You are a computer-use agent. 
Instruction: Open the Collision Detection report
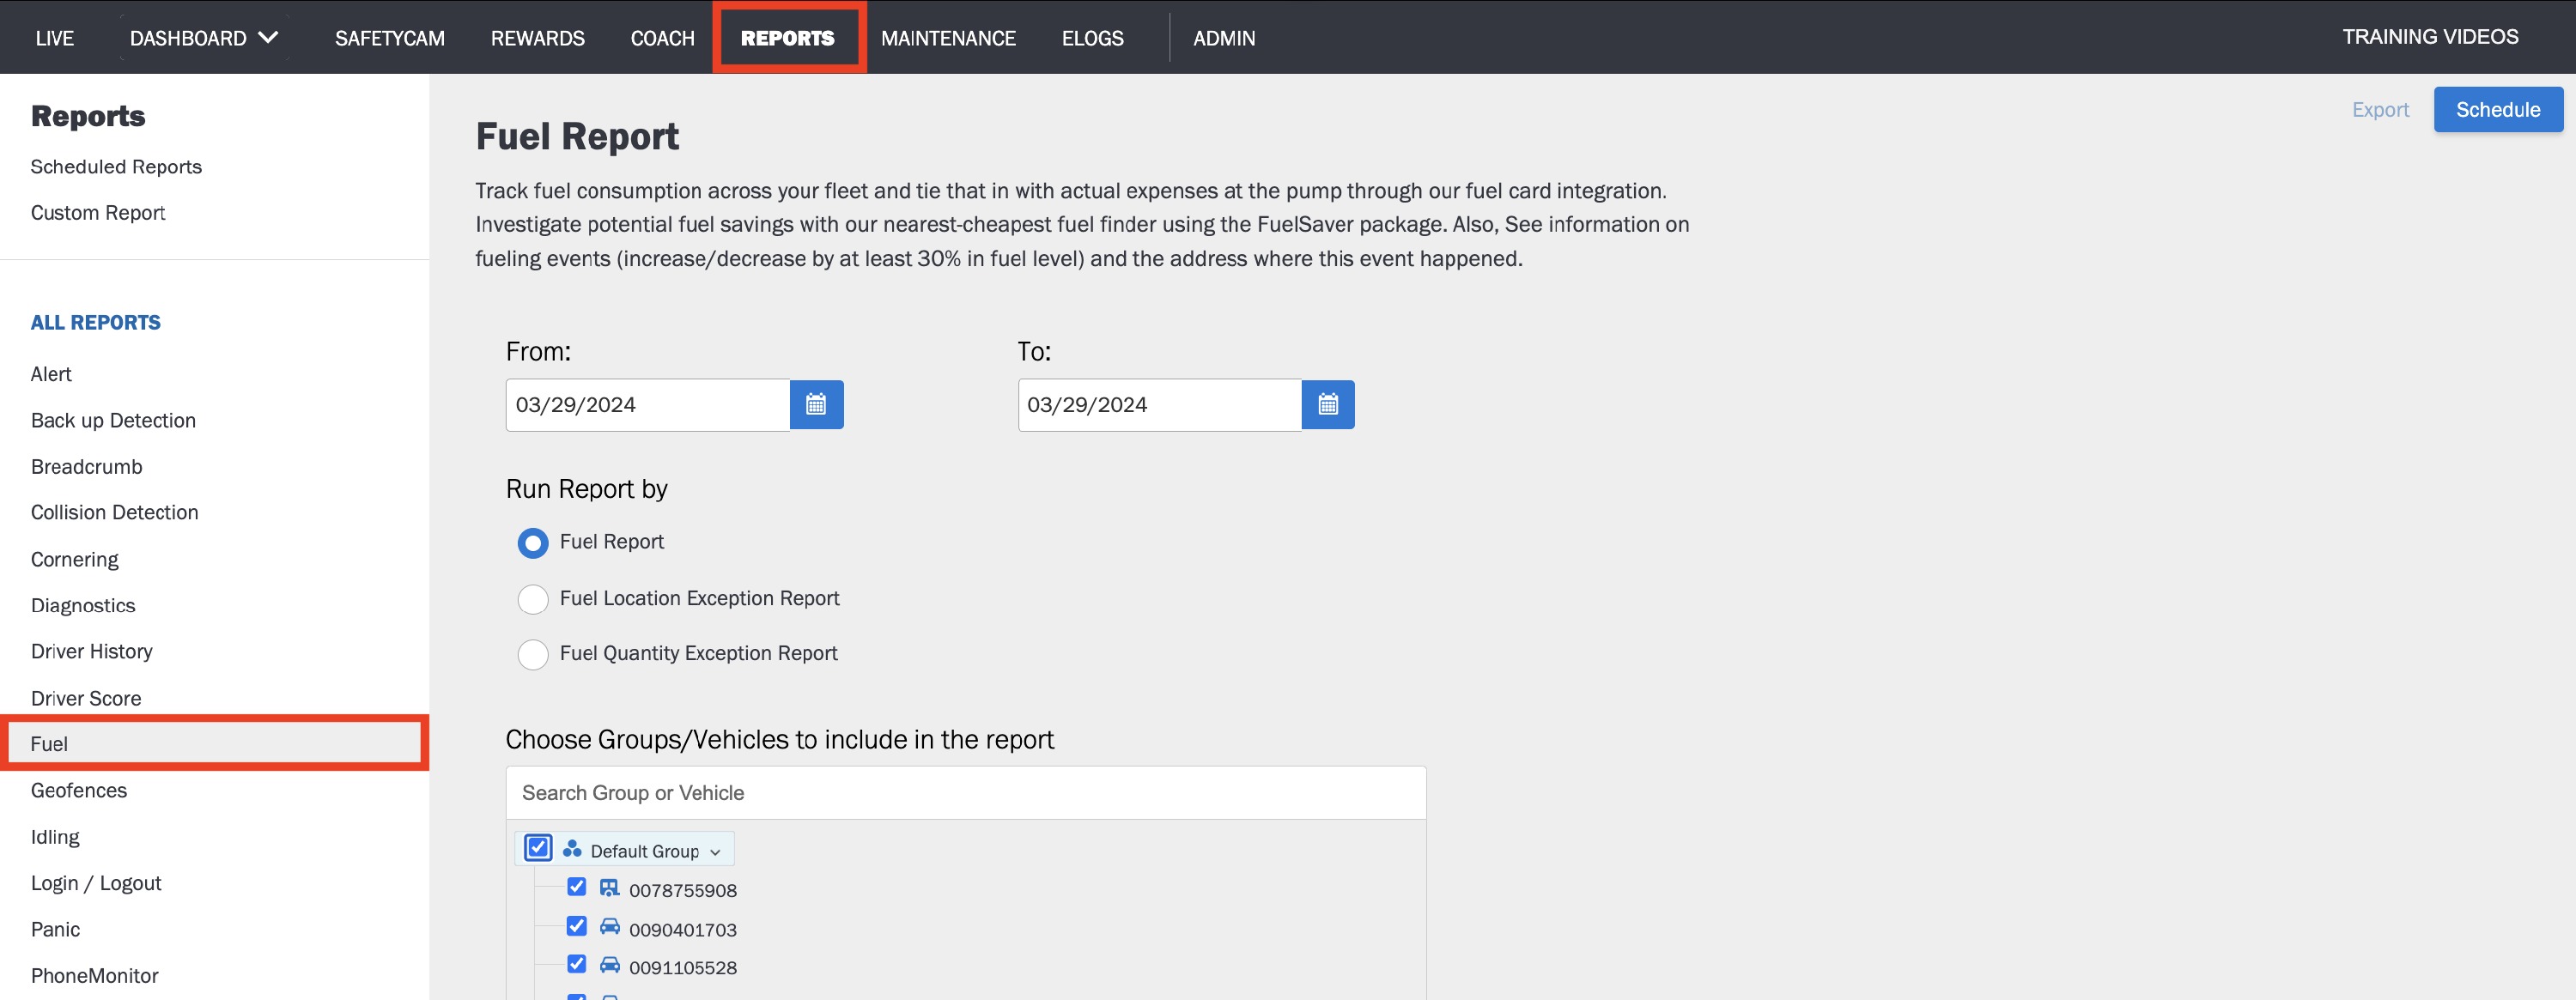click(x=114, y=513)
